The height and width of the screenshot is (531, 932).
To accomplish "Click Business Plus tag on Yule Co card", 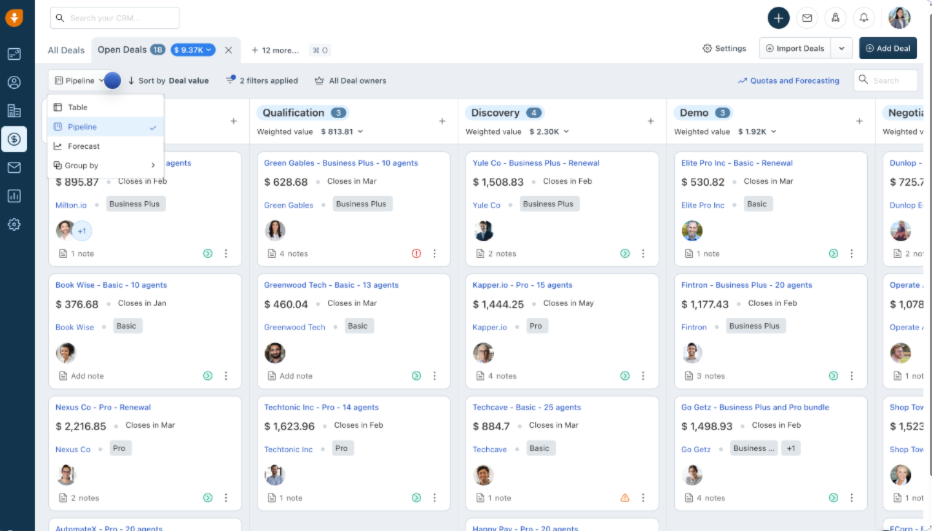I will coord(548,204).
